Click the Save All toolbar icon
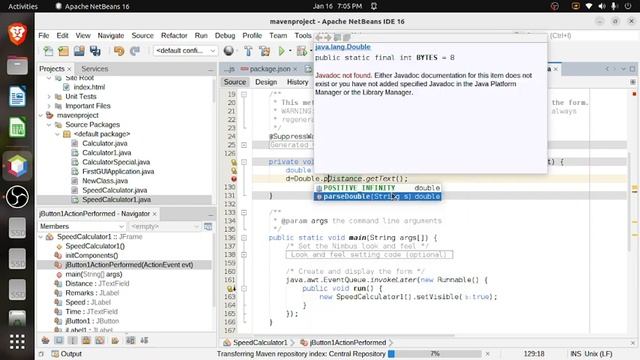Image resolution: width=640 pixels, height=360 pixels. [x=95, y=51]
